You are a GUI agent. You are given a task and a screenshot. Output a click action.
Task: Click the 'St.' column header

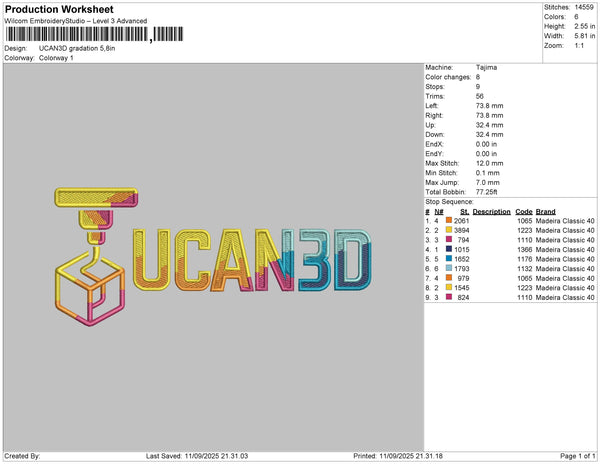click(x=465, y=212)
